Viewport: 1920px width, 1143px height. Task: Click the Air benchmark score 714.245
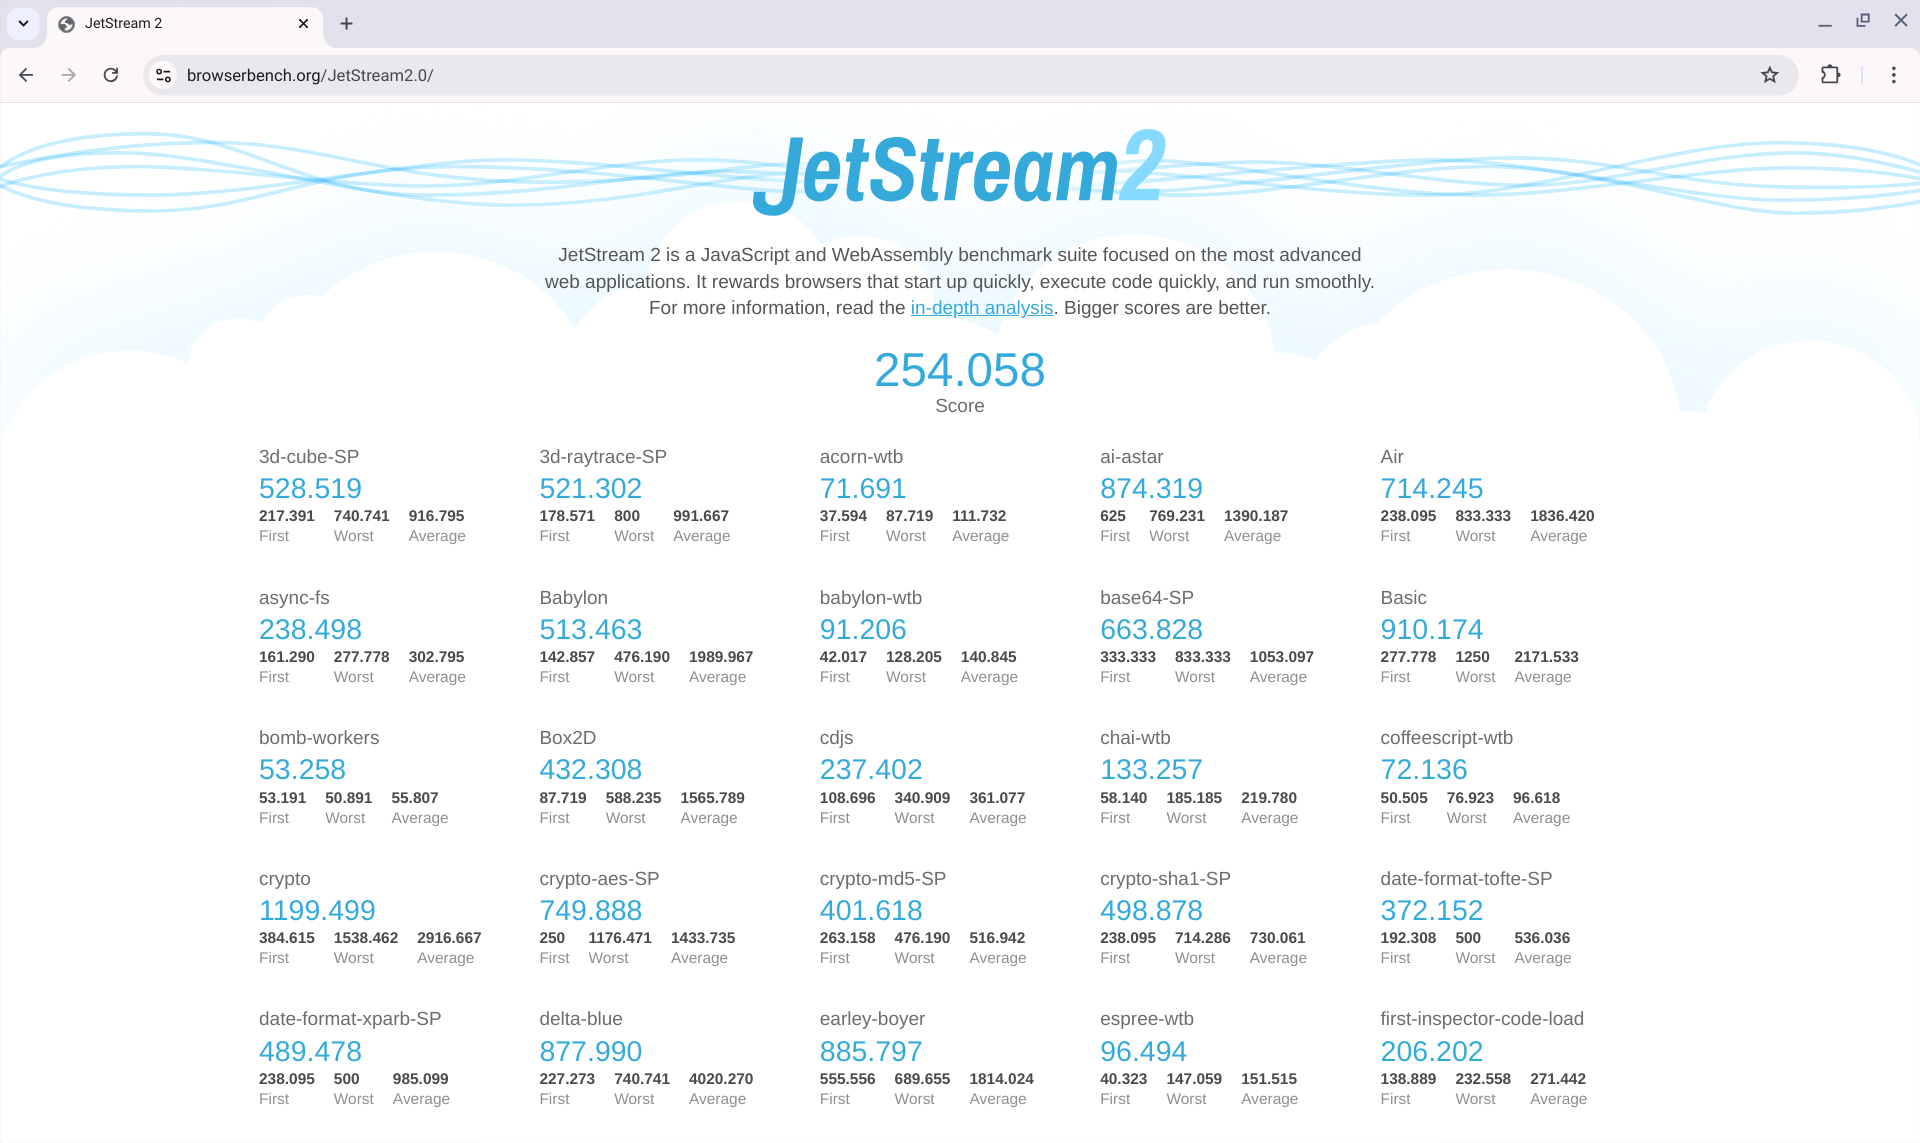click(1431, 488)
